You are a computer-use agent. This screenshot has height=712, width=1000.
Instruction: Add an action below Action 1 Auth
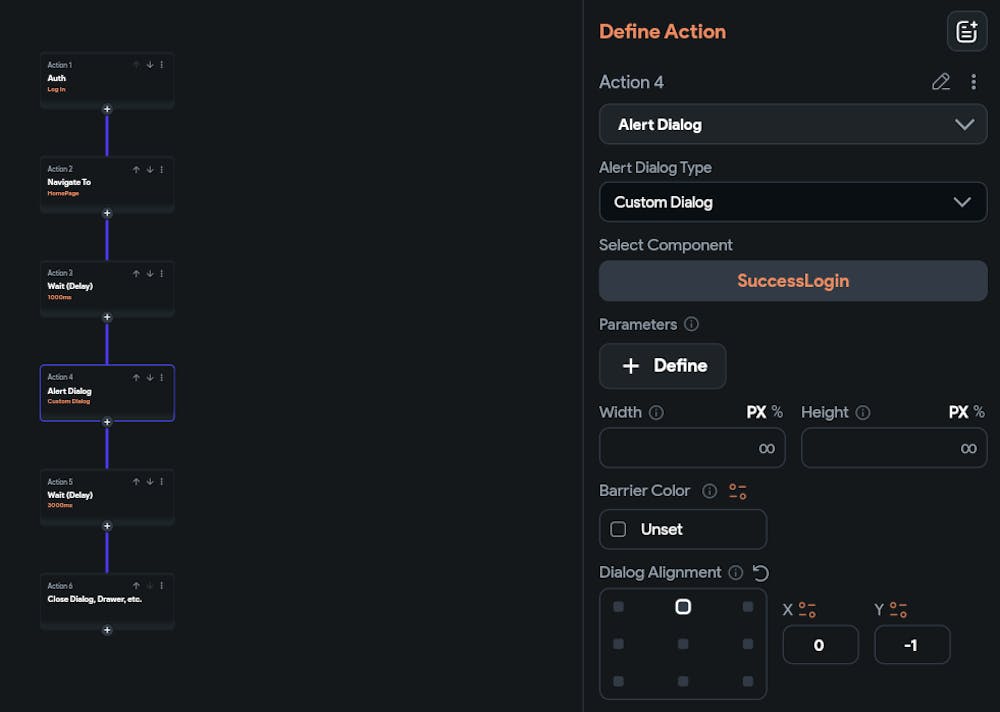pos(107,109)
